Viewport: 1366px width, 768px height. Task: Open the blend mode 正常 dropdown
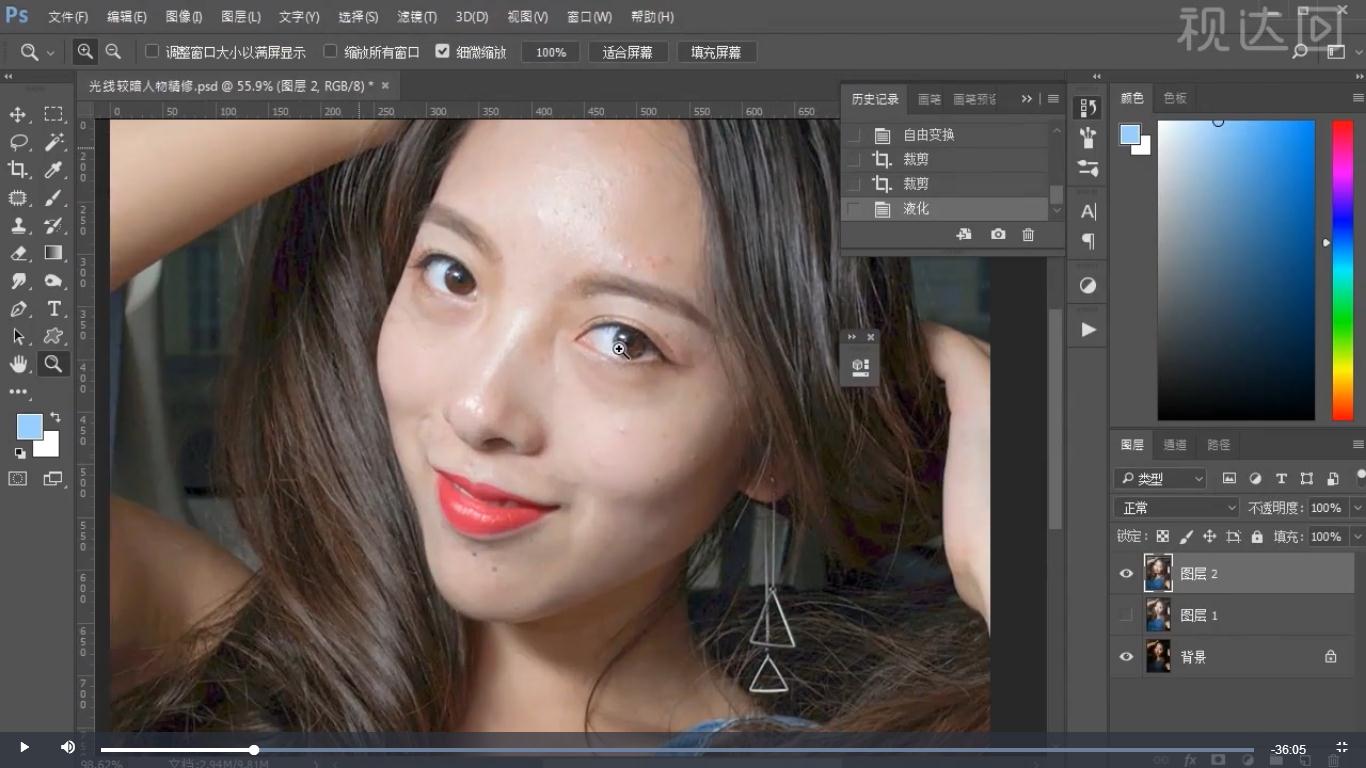pyautogui.click(x=1176, y=508)
